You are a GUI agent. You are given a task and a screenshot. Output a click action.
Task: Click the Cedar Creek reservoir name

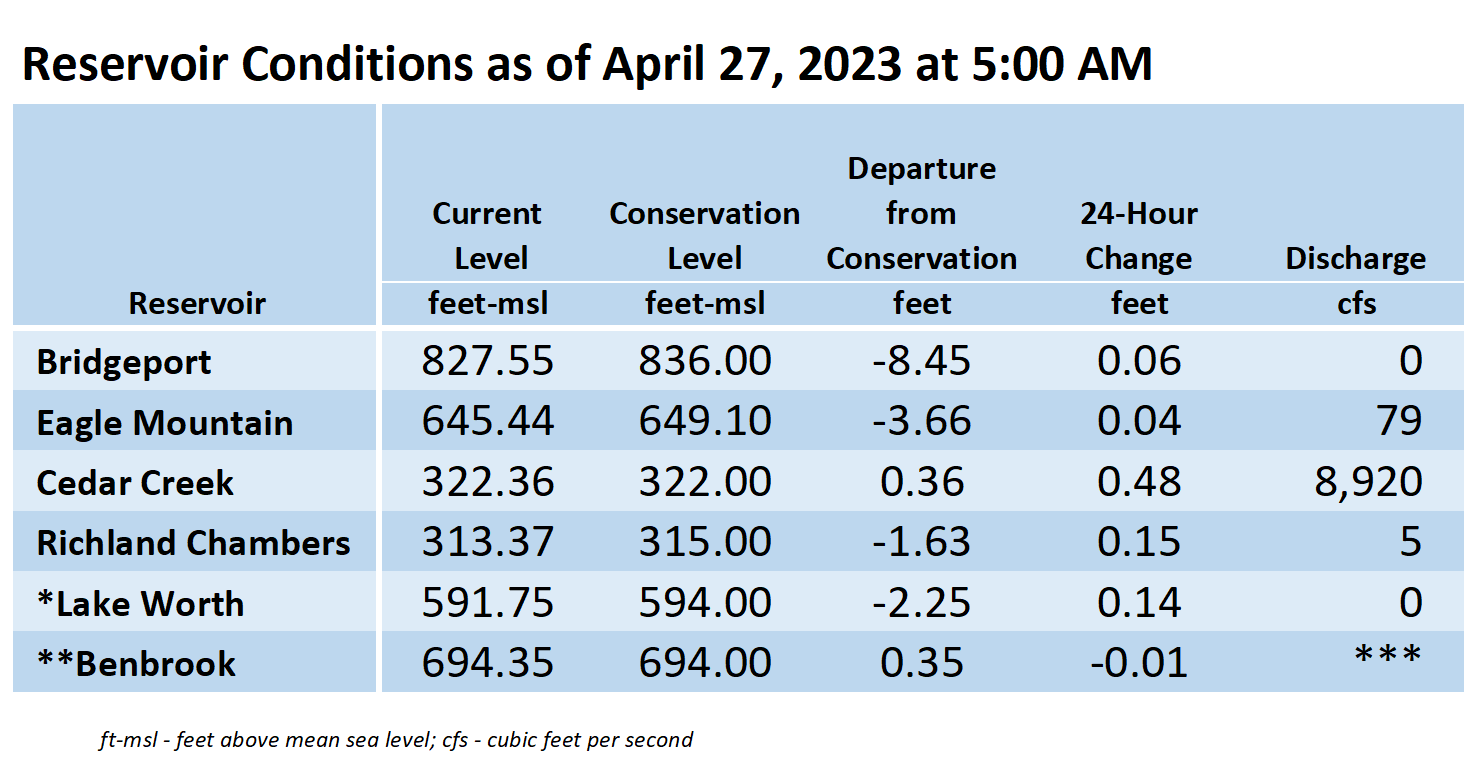tap(135, 484)
